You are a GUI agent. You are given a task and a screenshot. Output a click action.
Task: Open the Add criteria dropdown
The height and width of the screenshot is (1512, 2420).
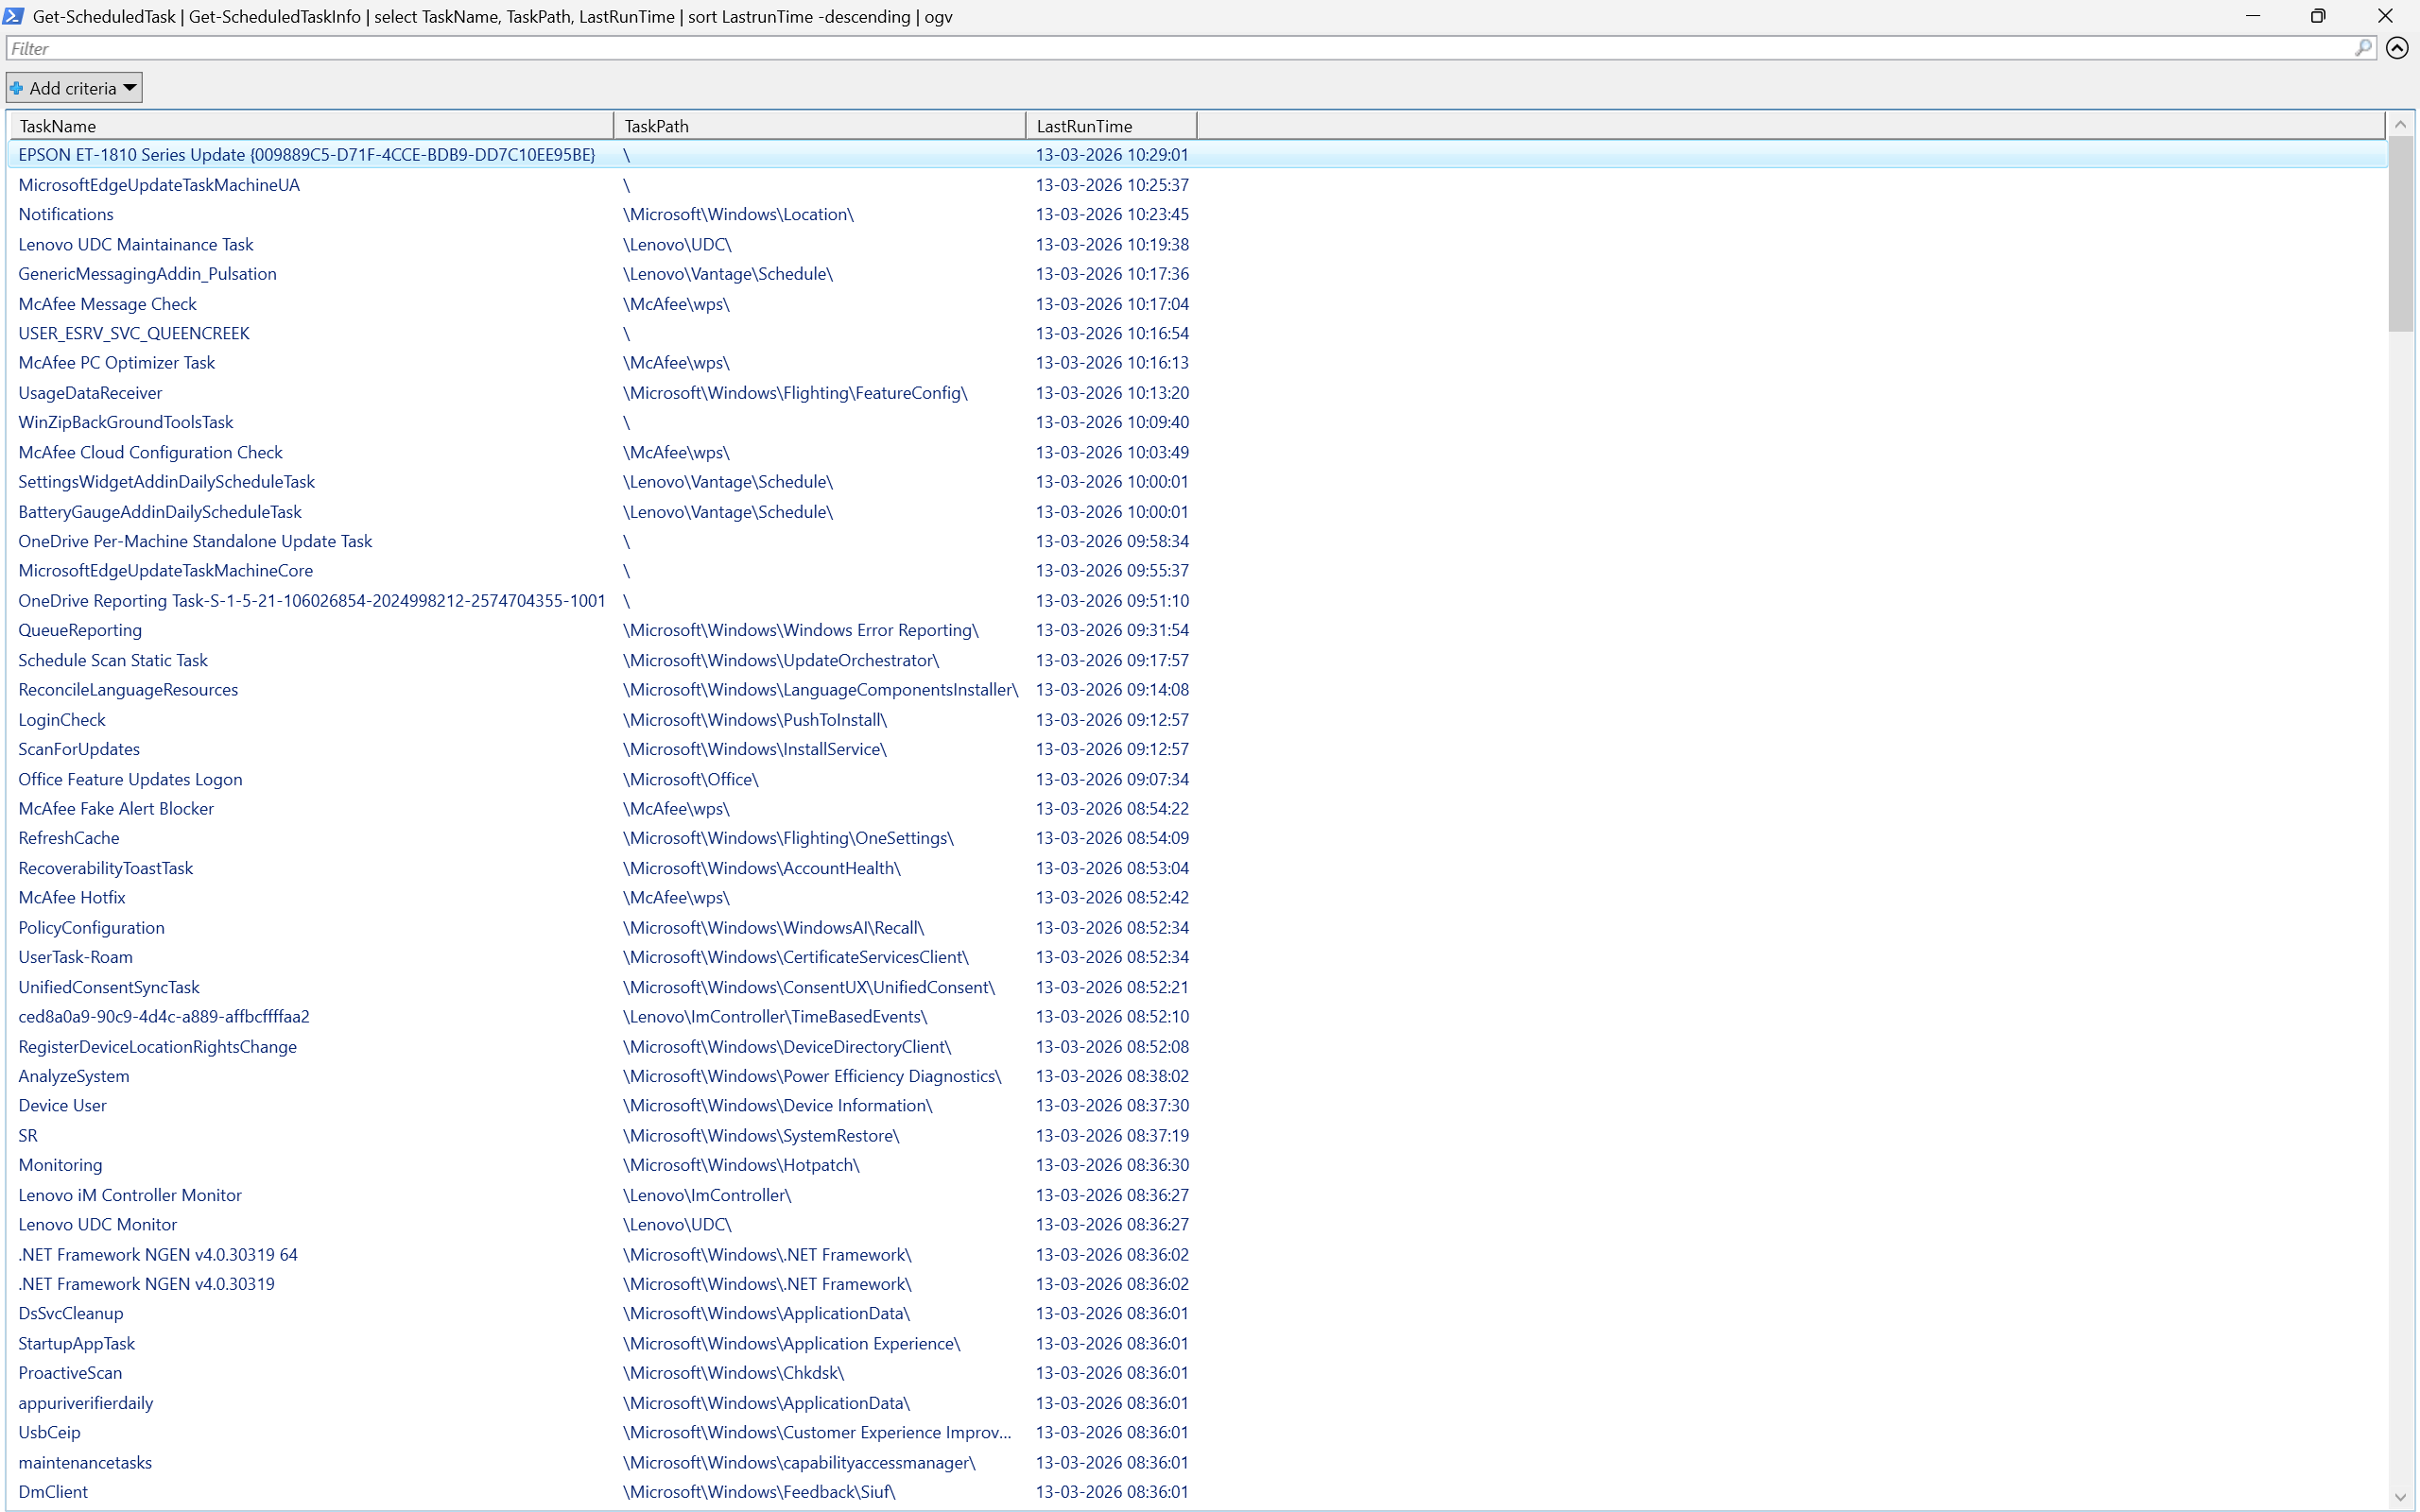(74, 88)
